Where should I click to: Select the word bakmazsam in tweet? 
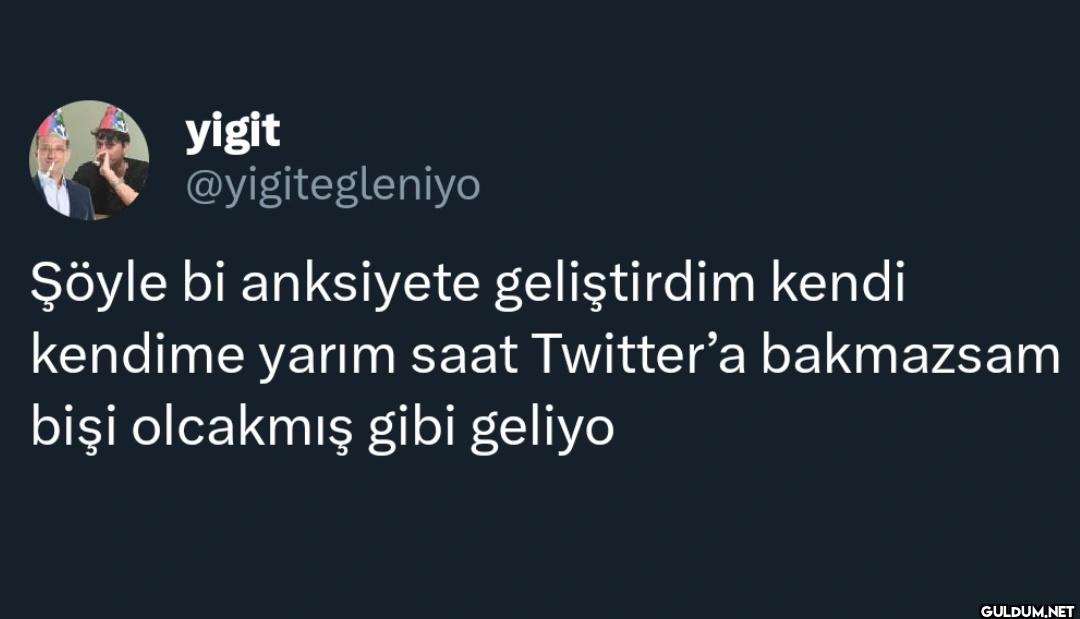pyautogui.click(x=911, y=355)
